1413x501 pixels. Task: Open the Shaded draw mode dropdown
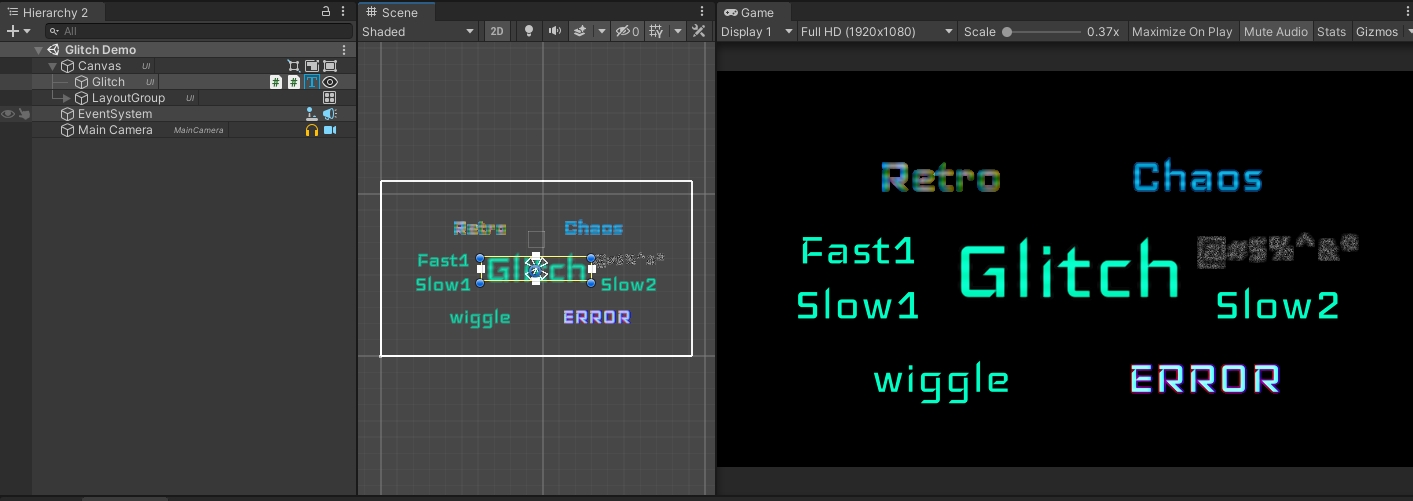(418, 31)
